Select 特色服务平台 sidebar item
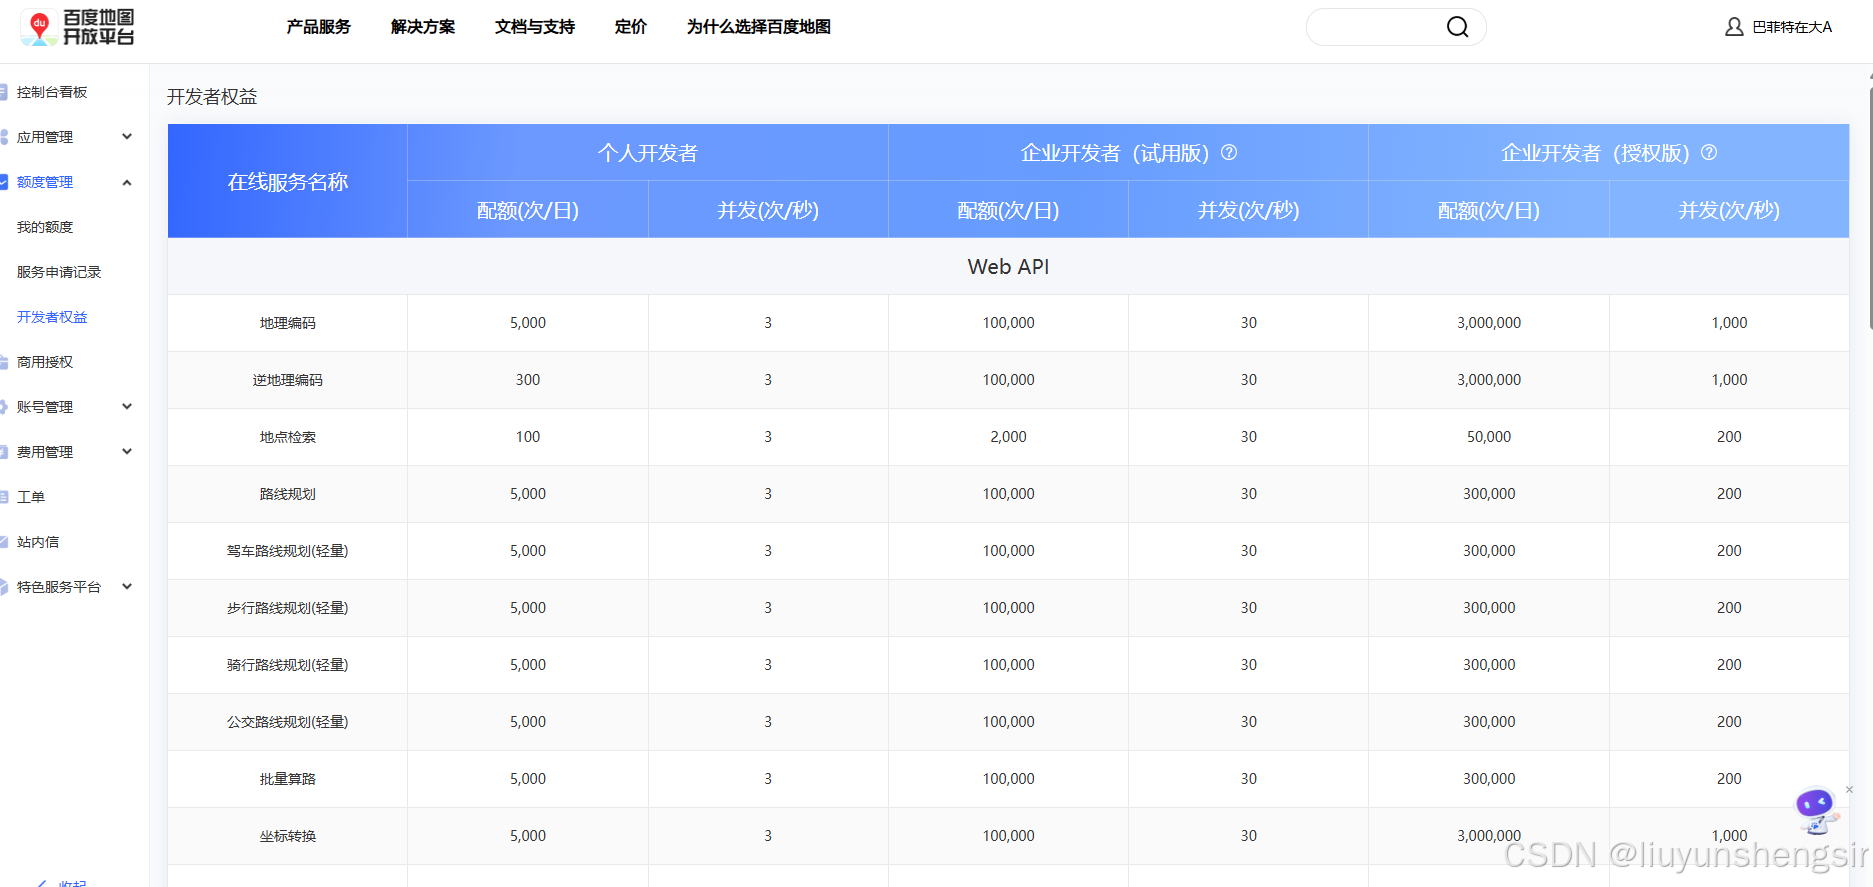1873x887 pixels. [x=59, y=587]
